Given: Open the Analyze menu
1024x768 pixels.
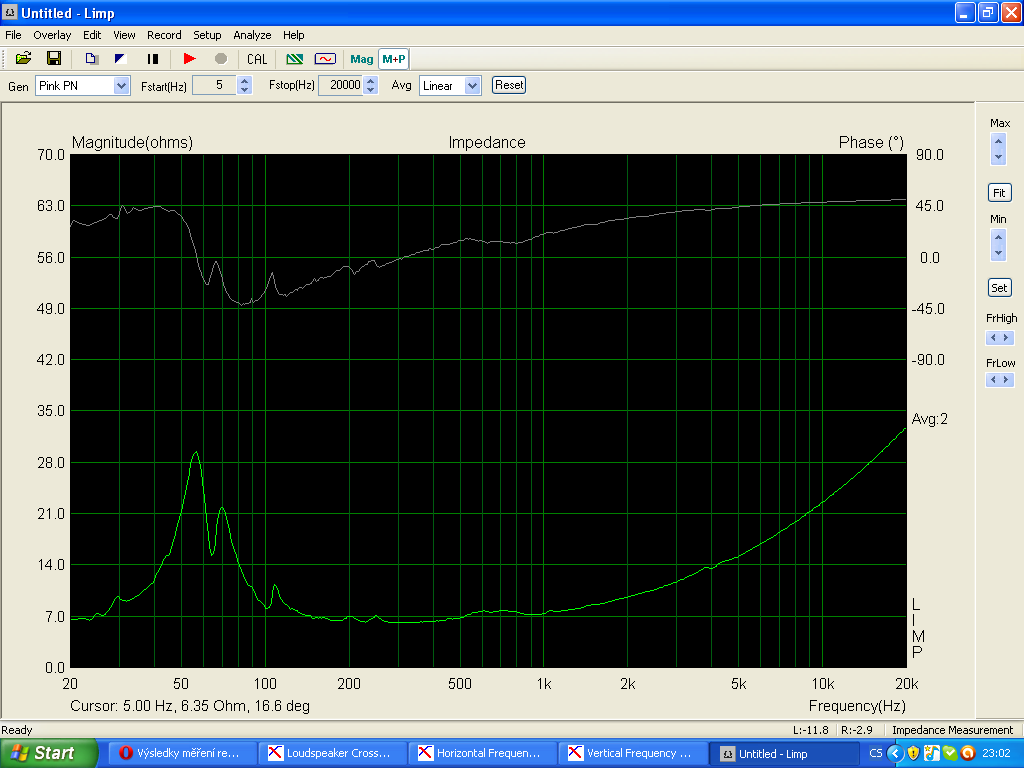Looking at the screenshot, I should pos(252,35).
